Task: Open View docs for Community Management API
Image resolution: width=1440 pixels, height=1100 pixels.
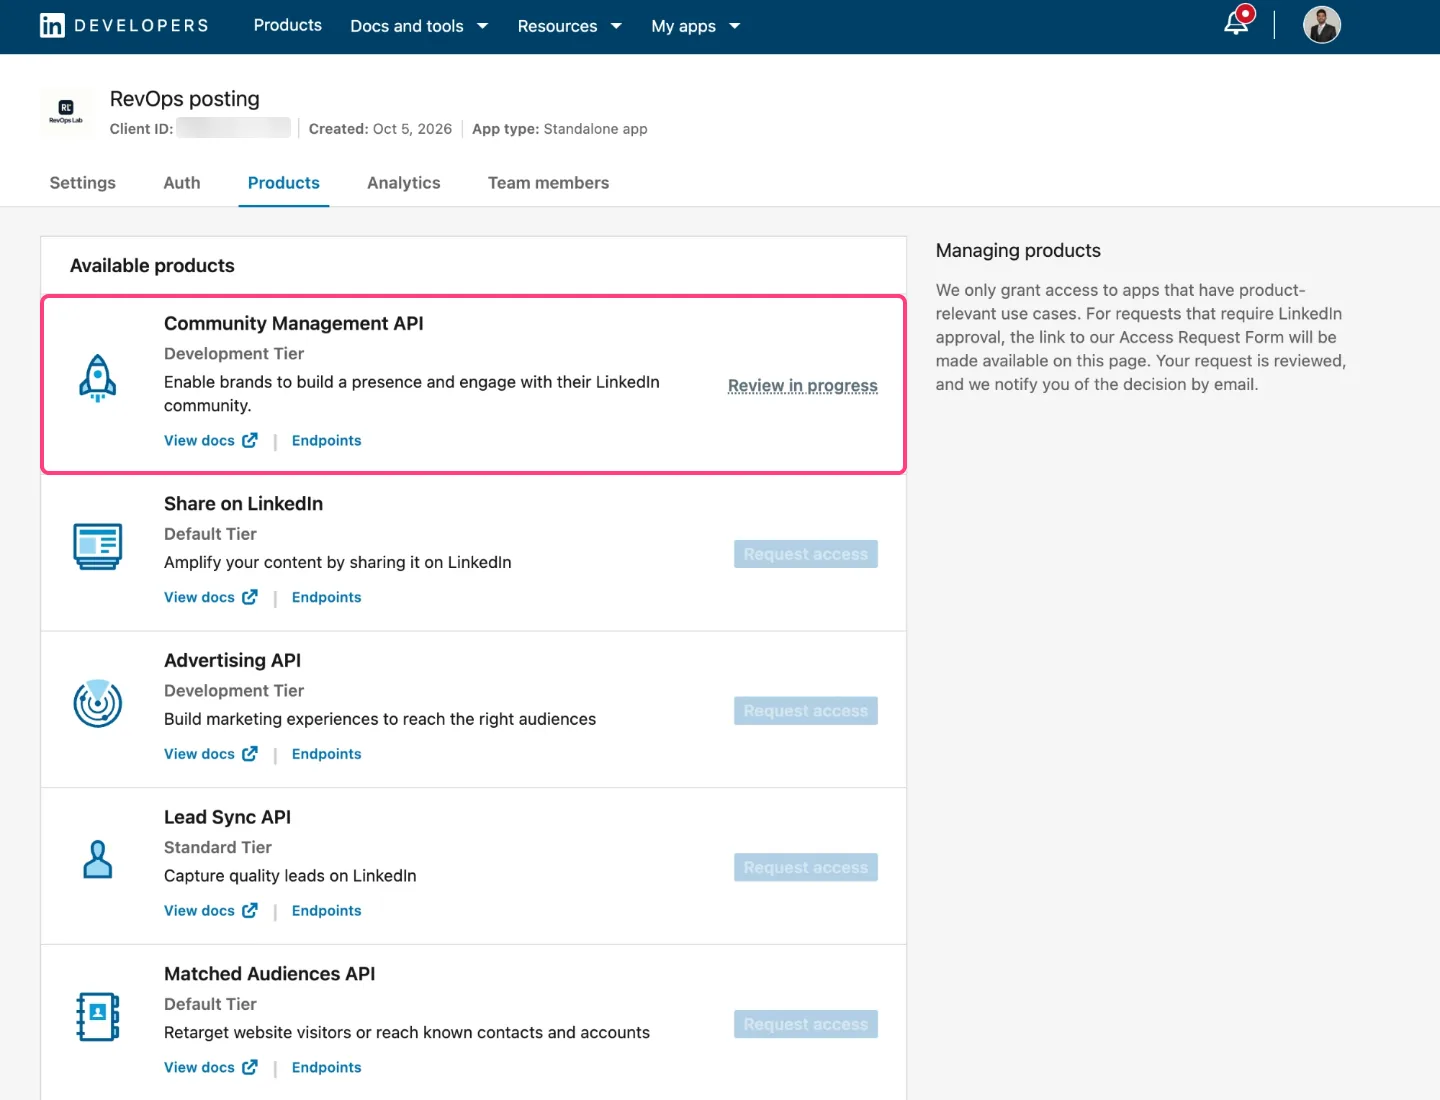Action: pyautogui.click(x=210, y=440)
